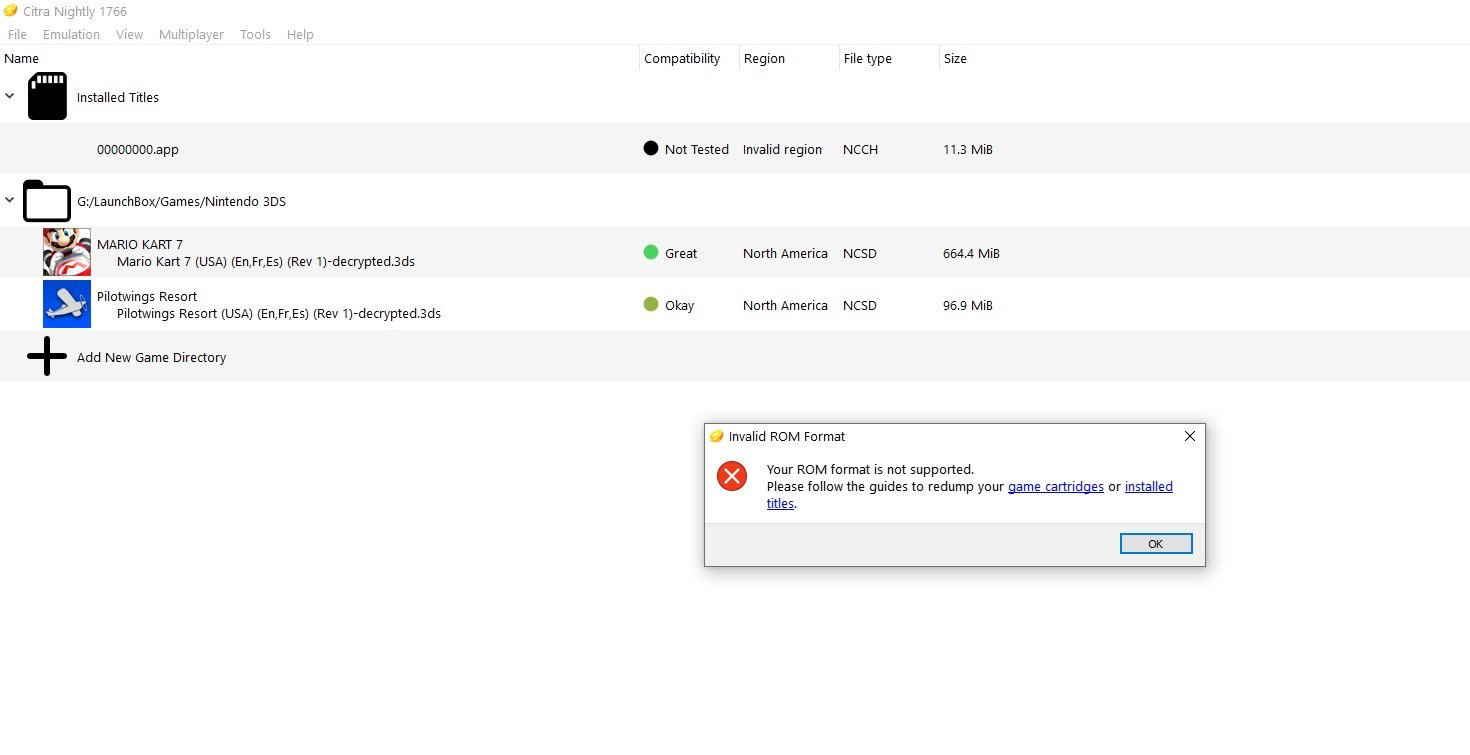1470x755 pixels.
Task: Click Add New Game Directory
Action: pyautogui.click(x=151, y=357)
